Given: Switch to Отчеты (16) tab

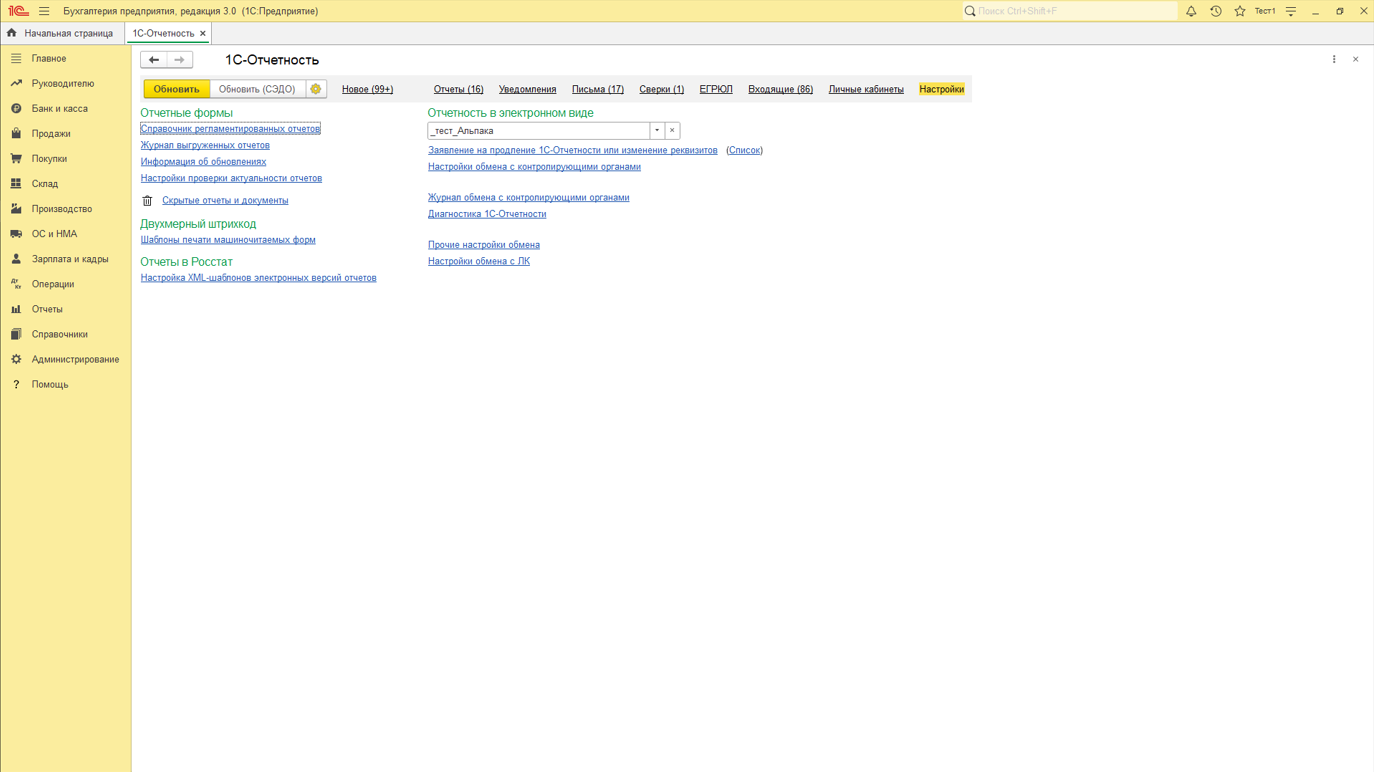Looking at the screenshot, I should click(x=458, y=89).
